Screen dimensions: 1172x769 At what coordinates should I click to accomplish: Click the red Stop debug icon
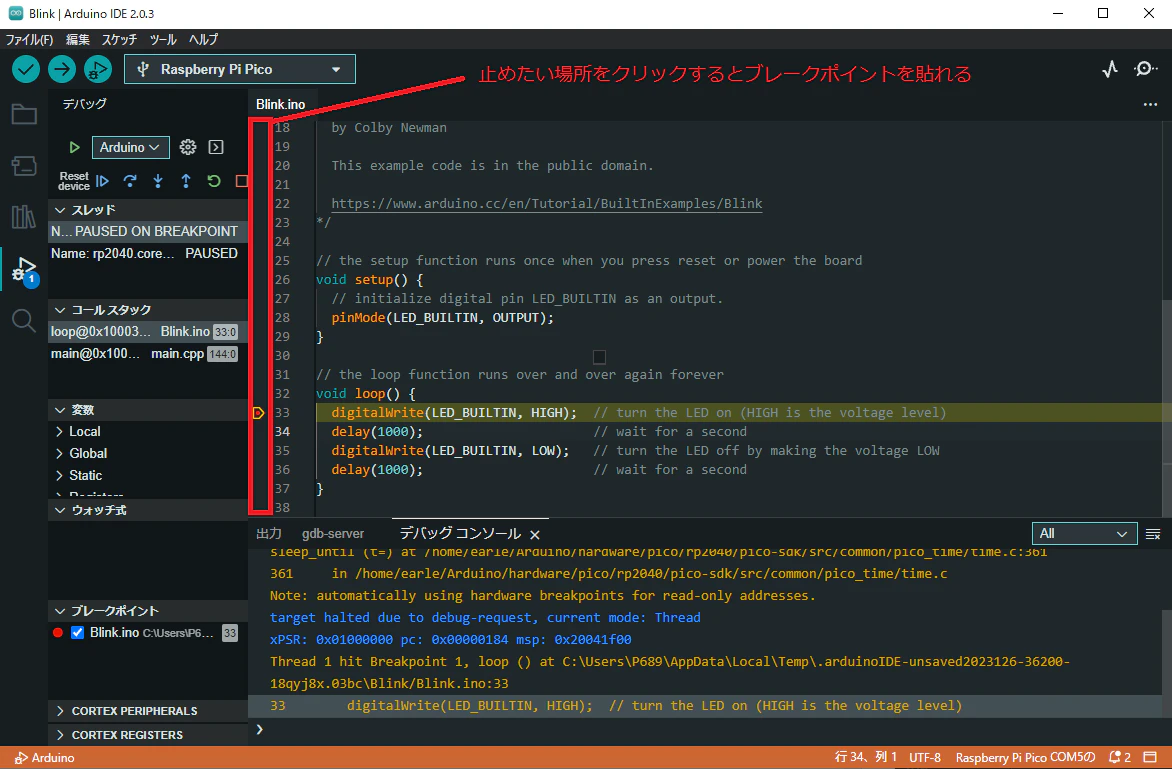(x=241, y=181)
